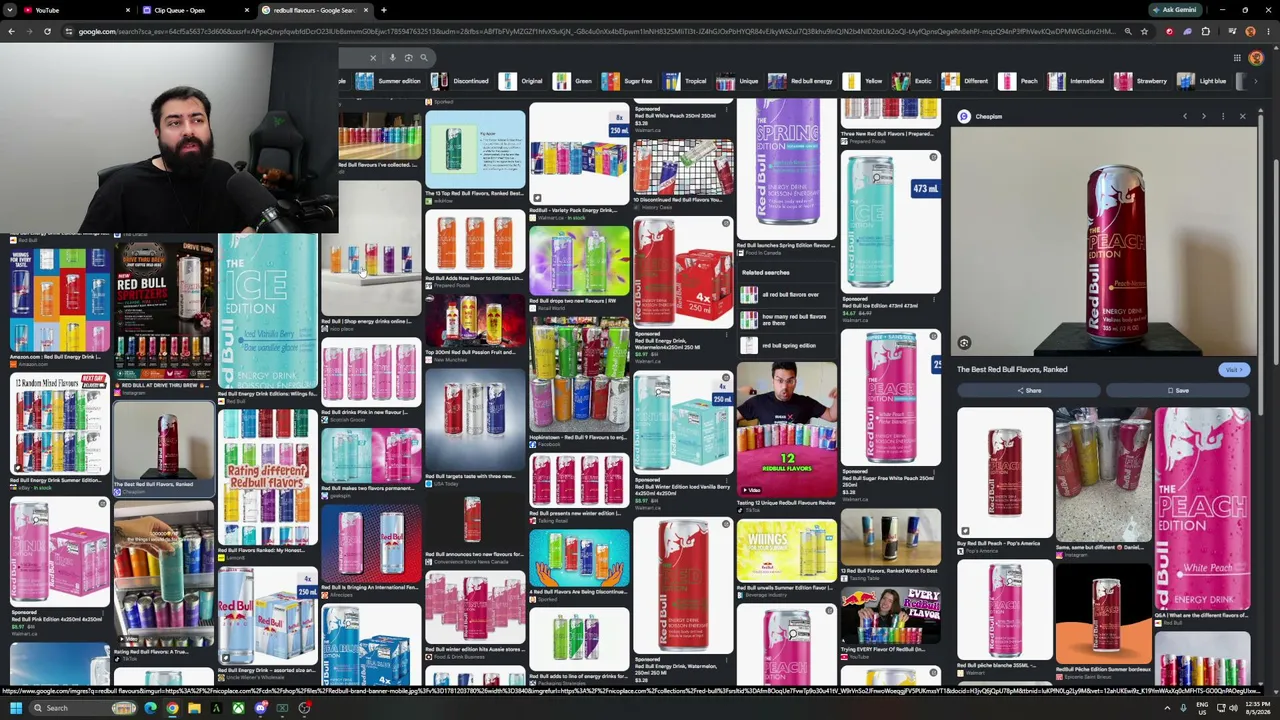Screen dimensions: 1280x720
Task: Search inside the image with Lens icon
Action: pos(964,343)
